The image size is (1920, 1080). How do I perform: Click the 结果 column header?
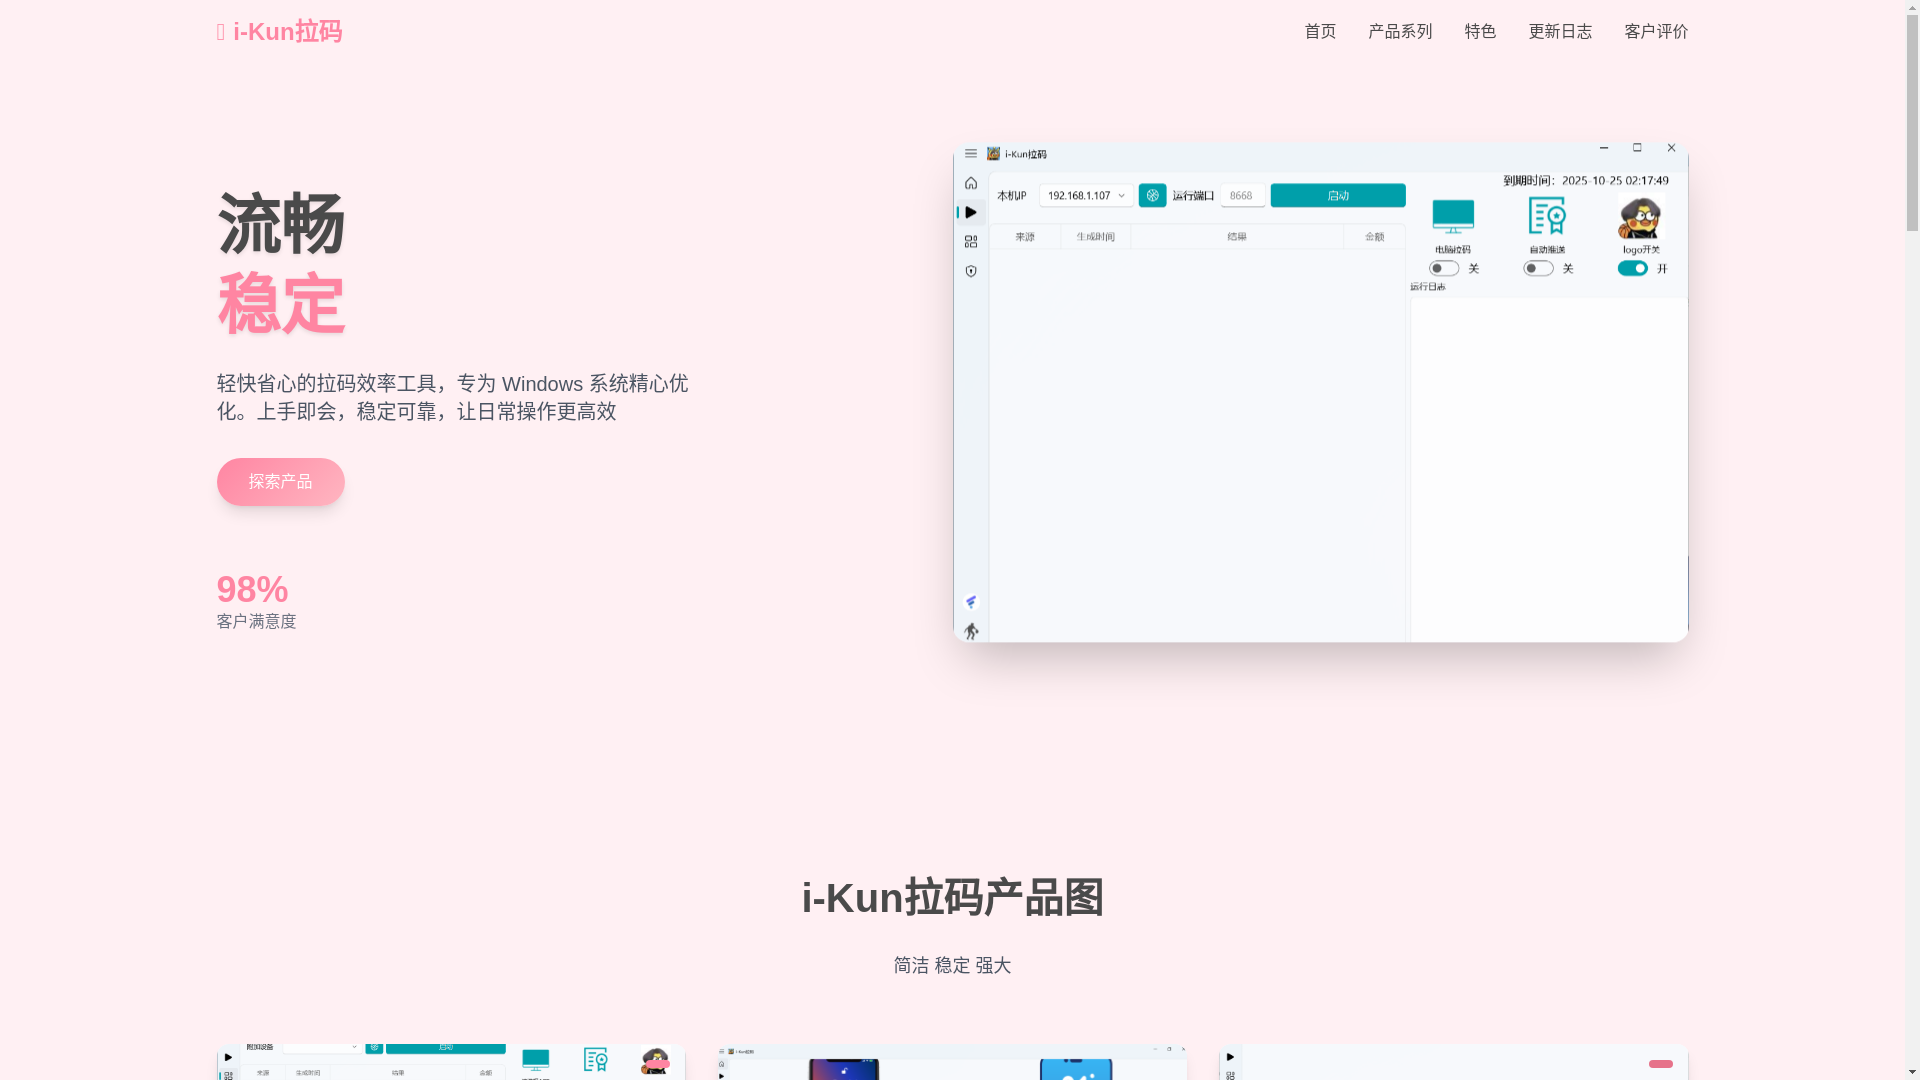click(1237, 237)
